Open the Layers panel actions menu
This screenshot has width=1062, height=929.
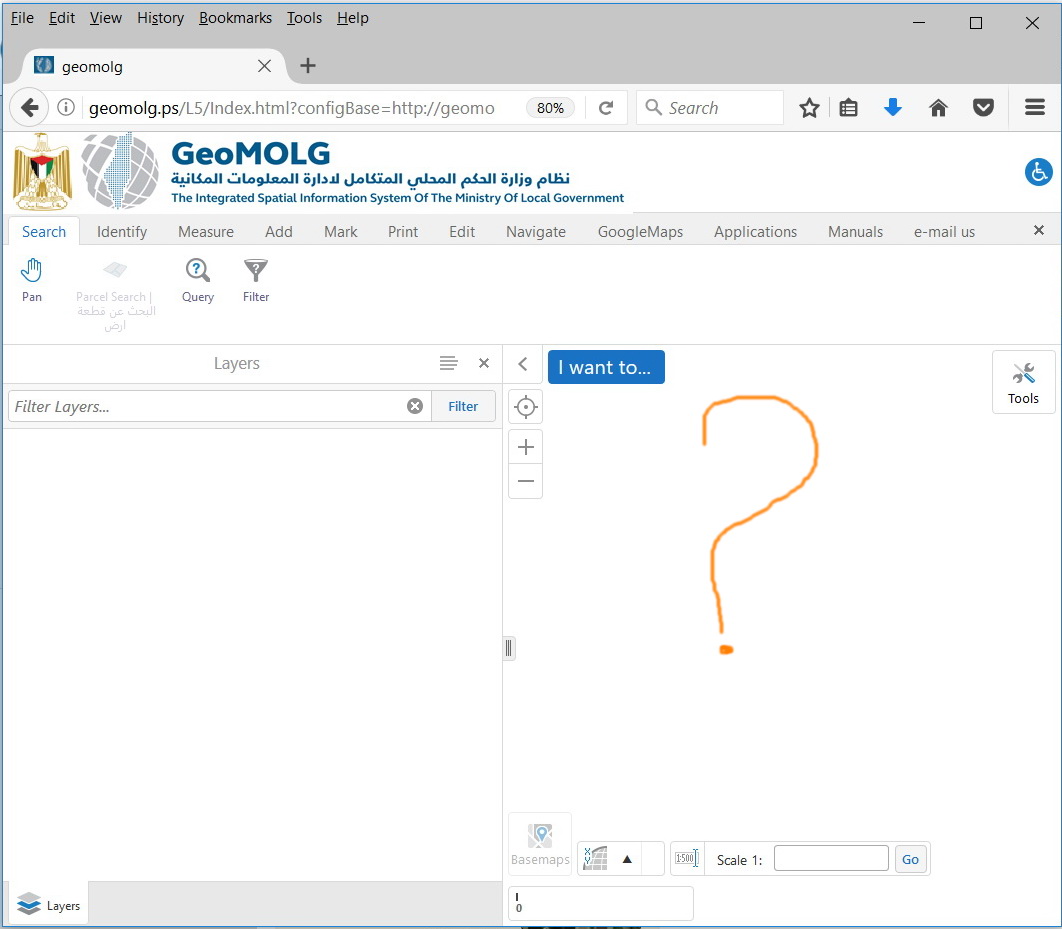point(448,364)
